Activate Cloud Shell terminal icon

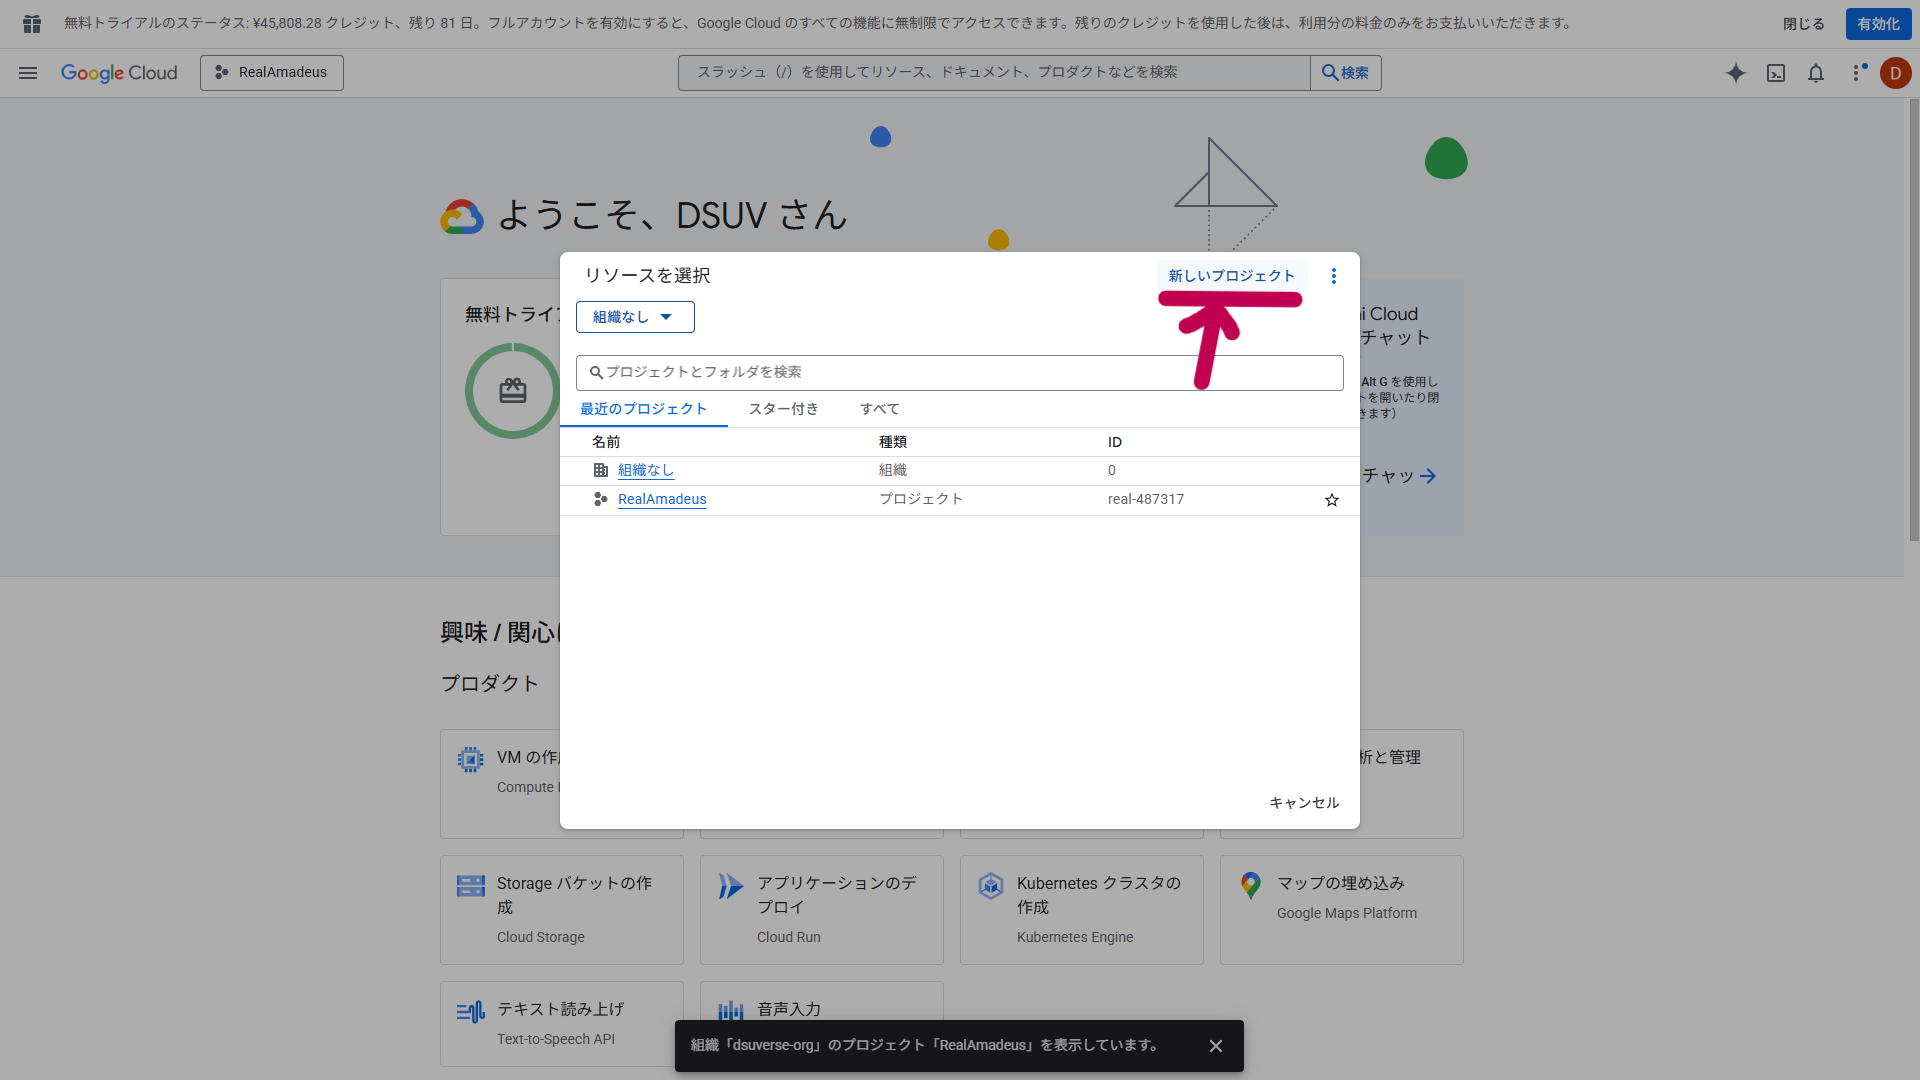1776,73
